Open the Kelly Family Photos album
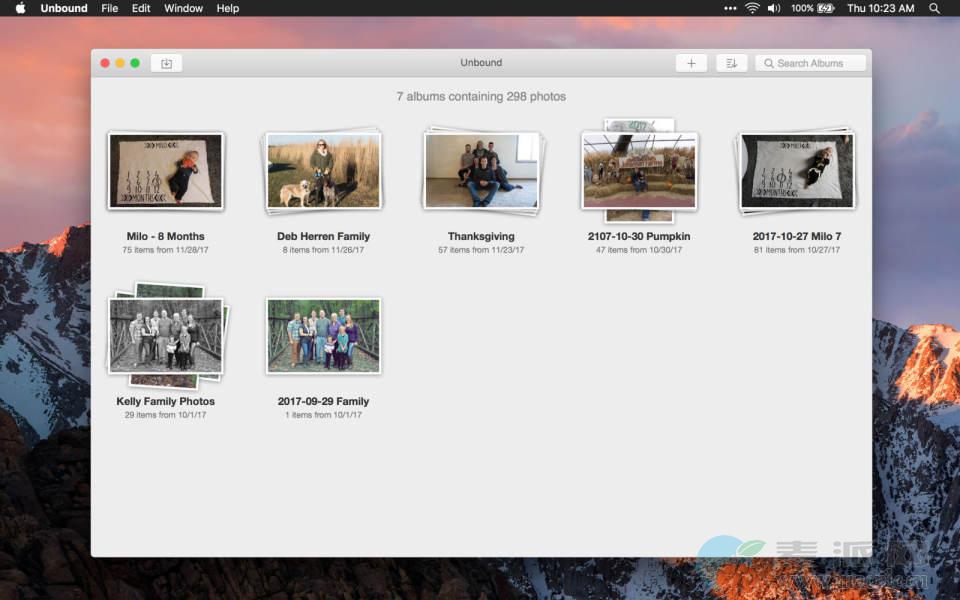The image size is (960, 600). [x=166, y=335]
